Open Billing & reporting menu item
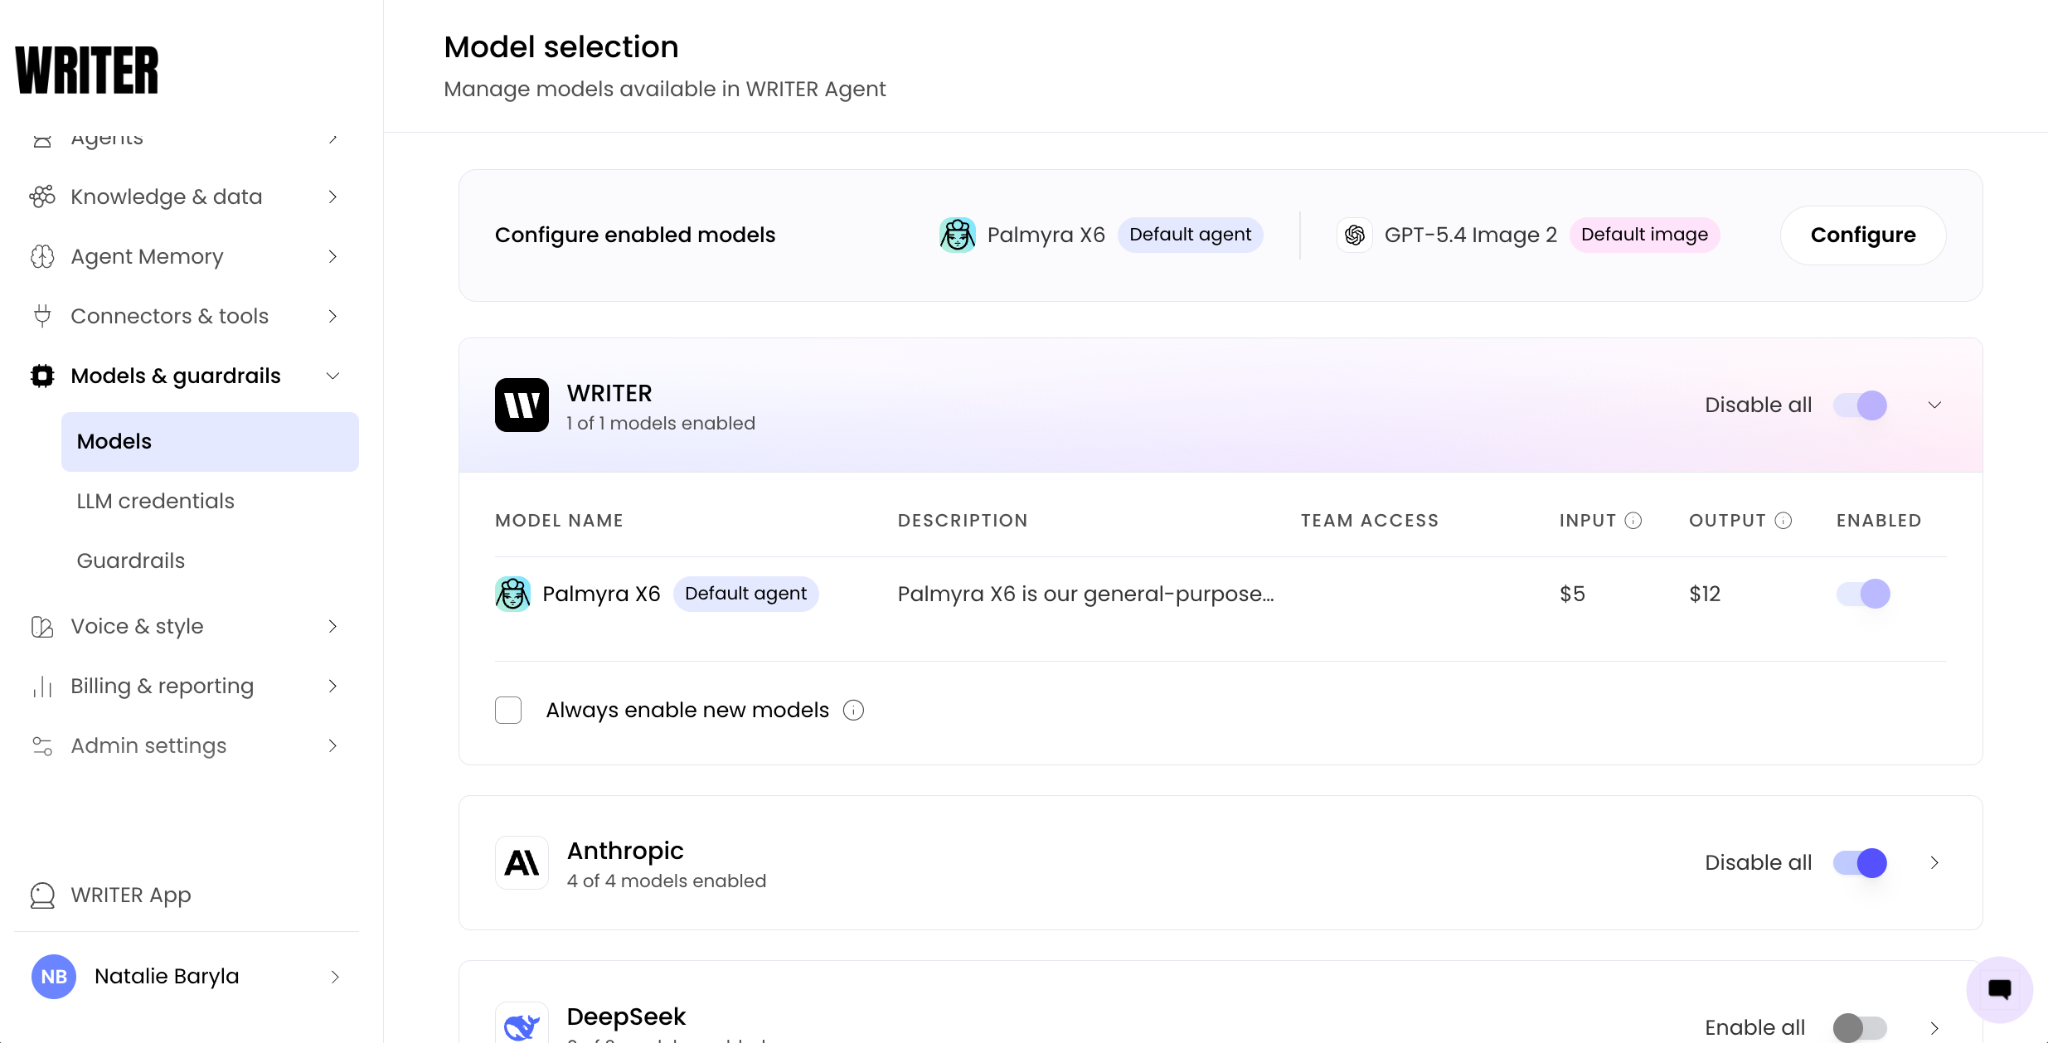2048x1043 pixels. tap(187, 686)
